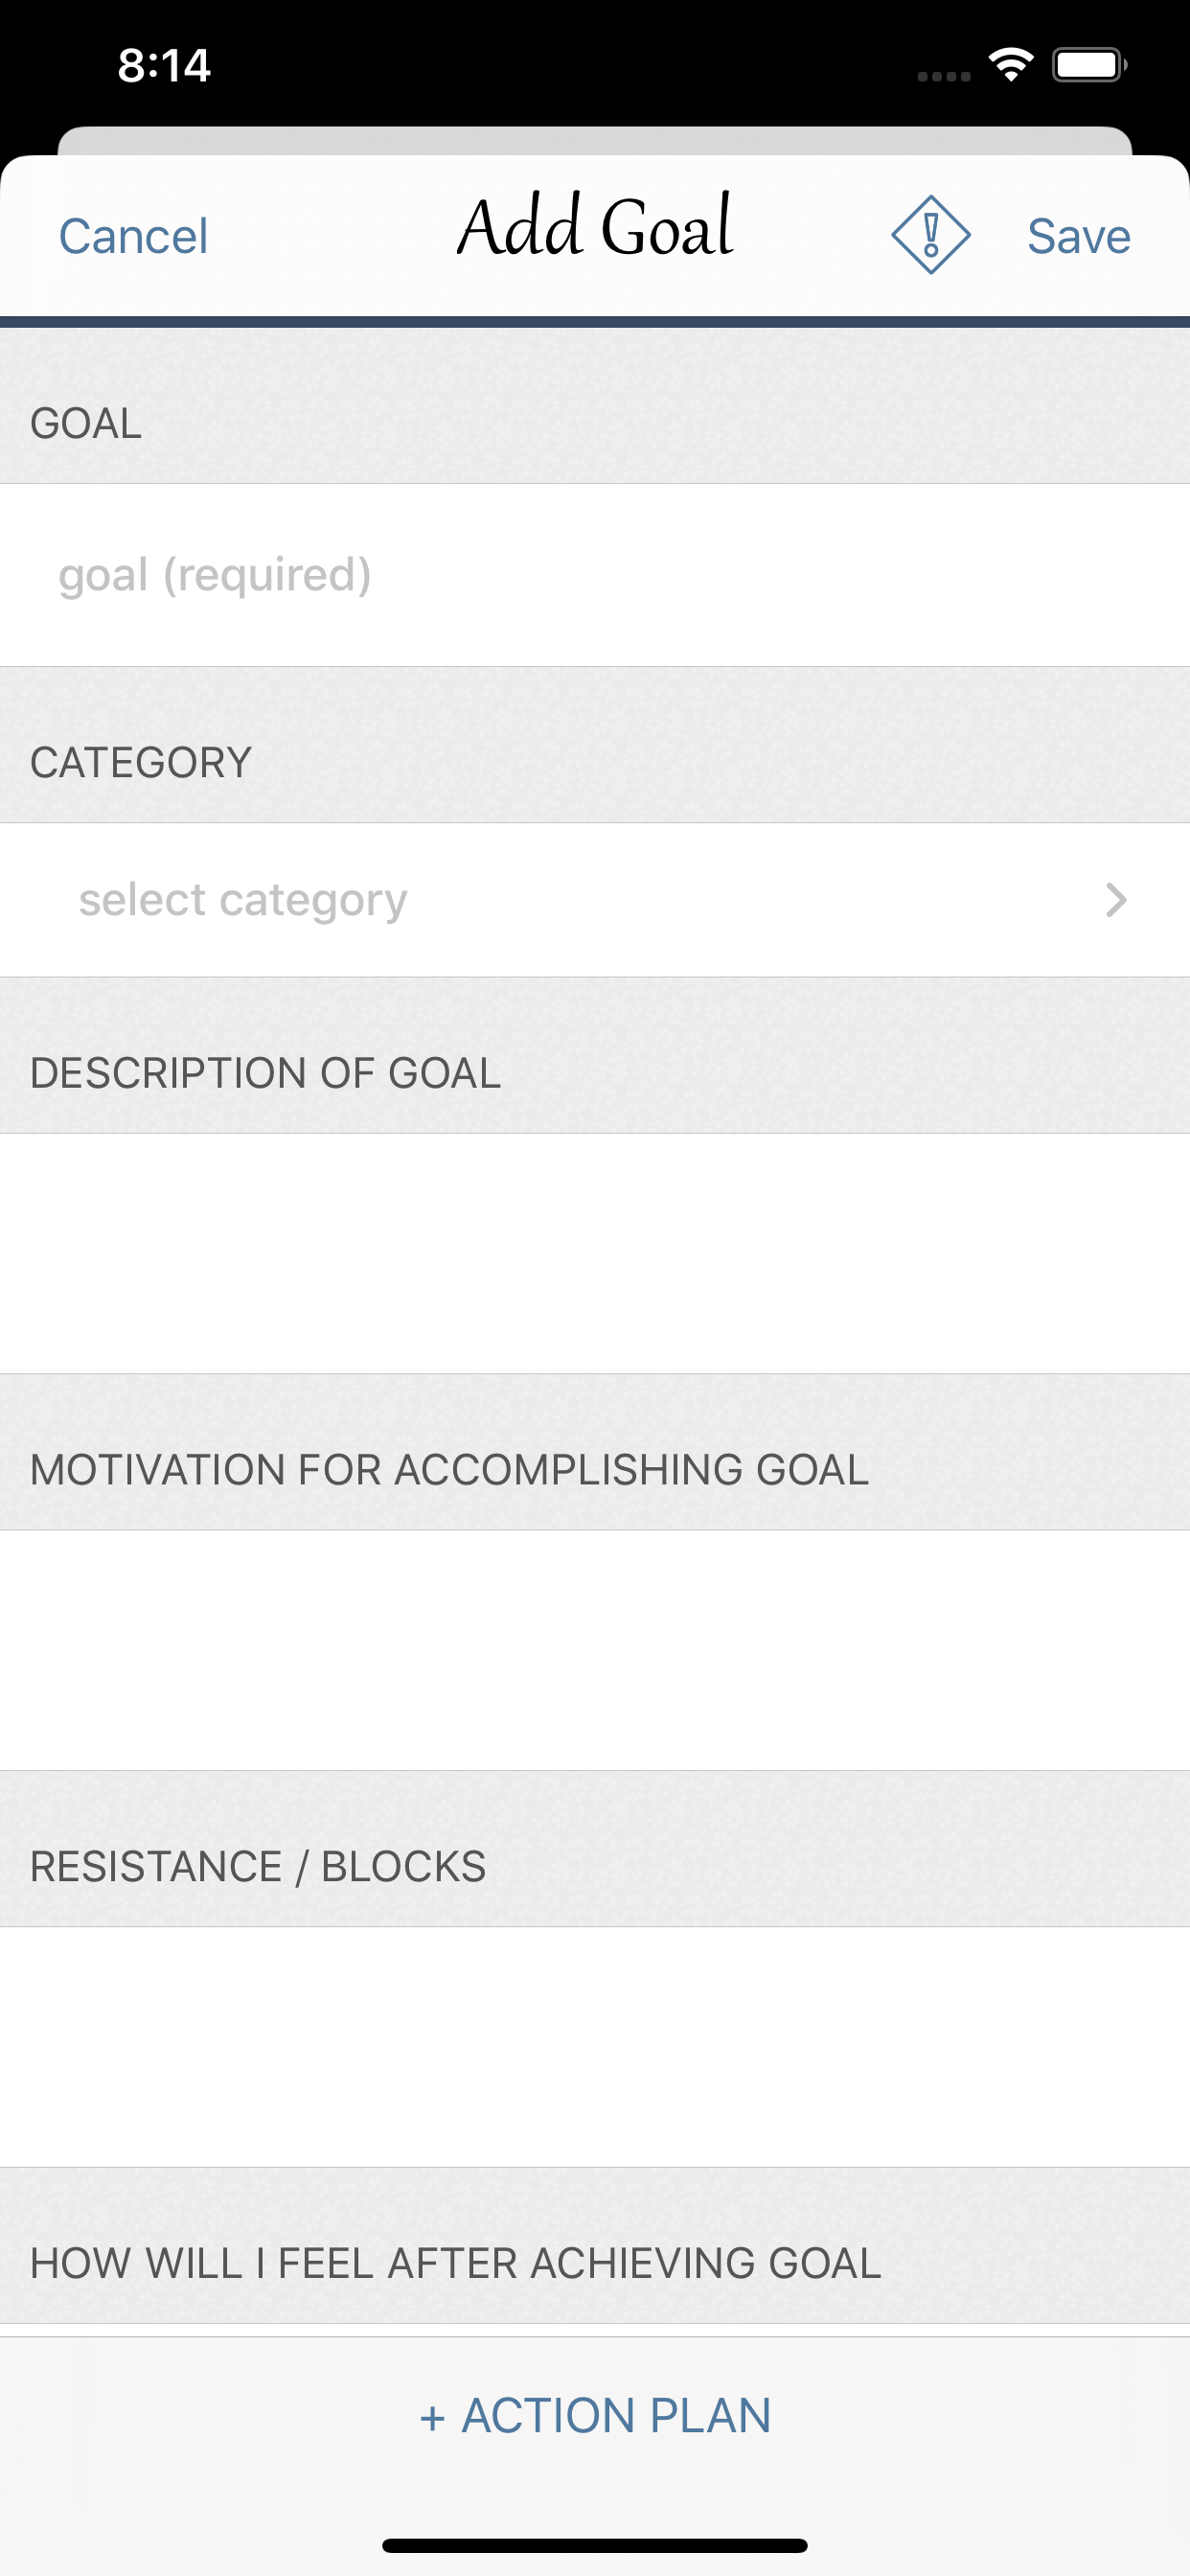Tap the DESCRIPTION OF GOAL header
Image resolution: width=1190 pixels, height=2576 pixels.
pyautogui.click(x=266, y=1073)
